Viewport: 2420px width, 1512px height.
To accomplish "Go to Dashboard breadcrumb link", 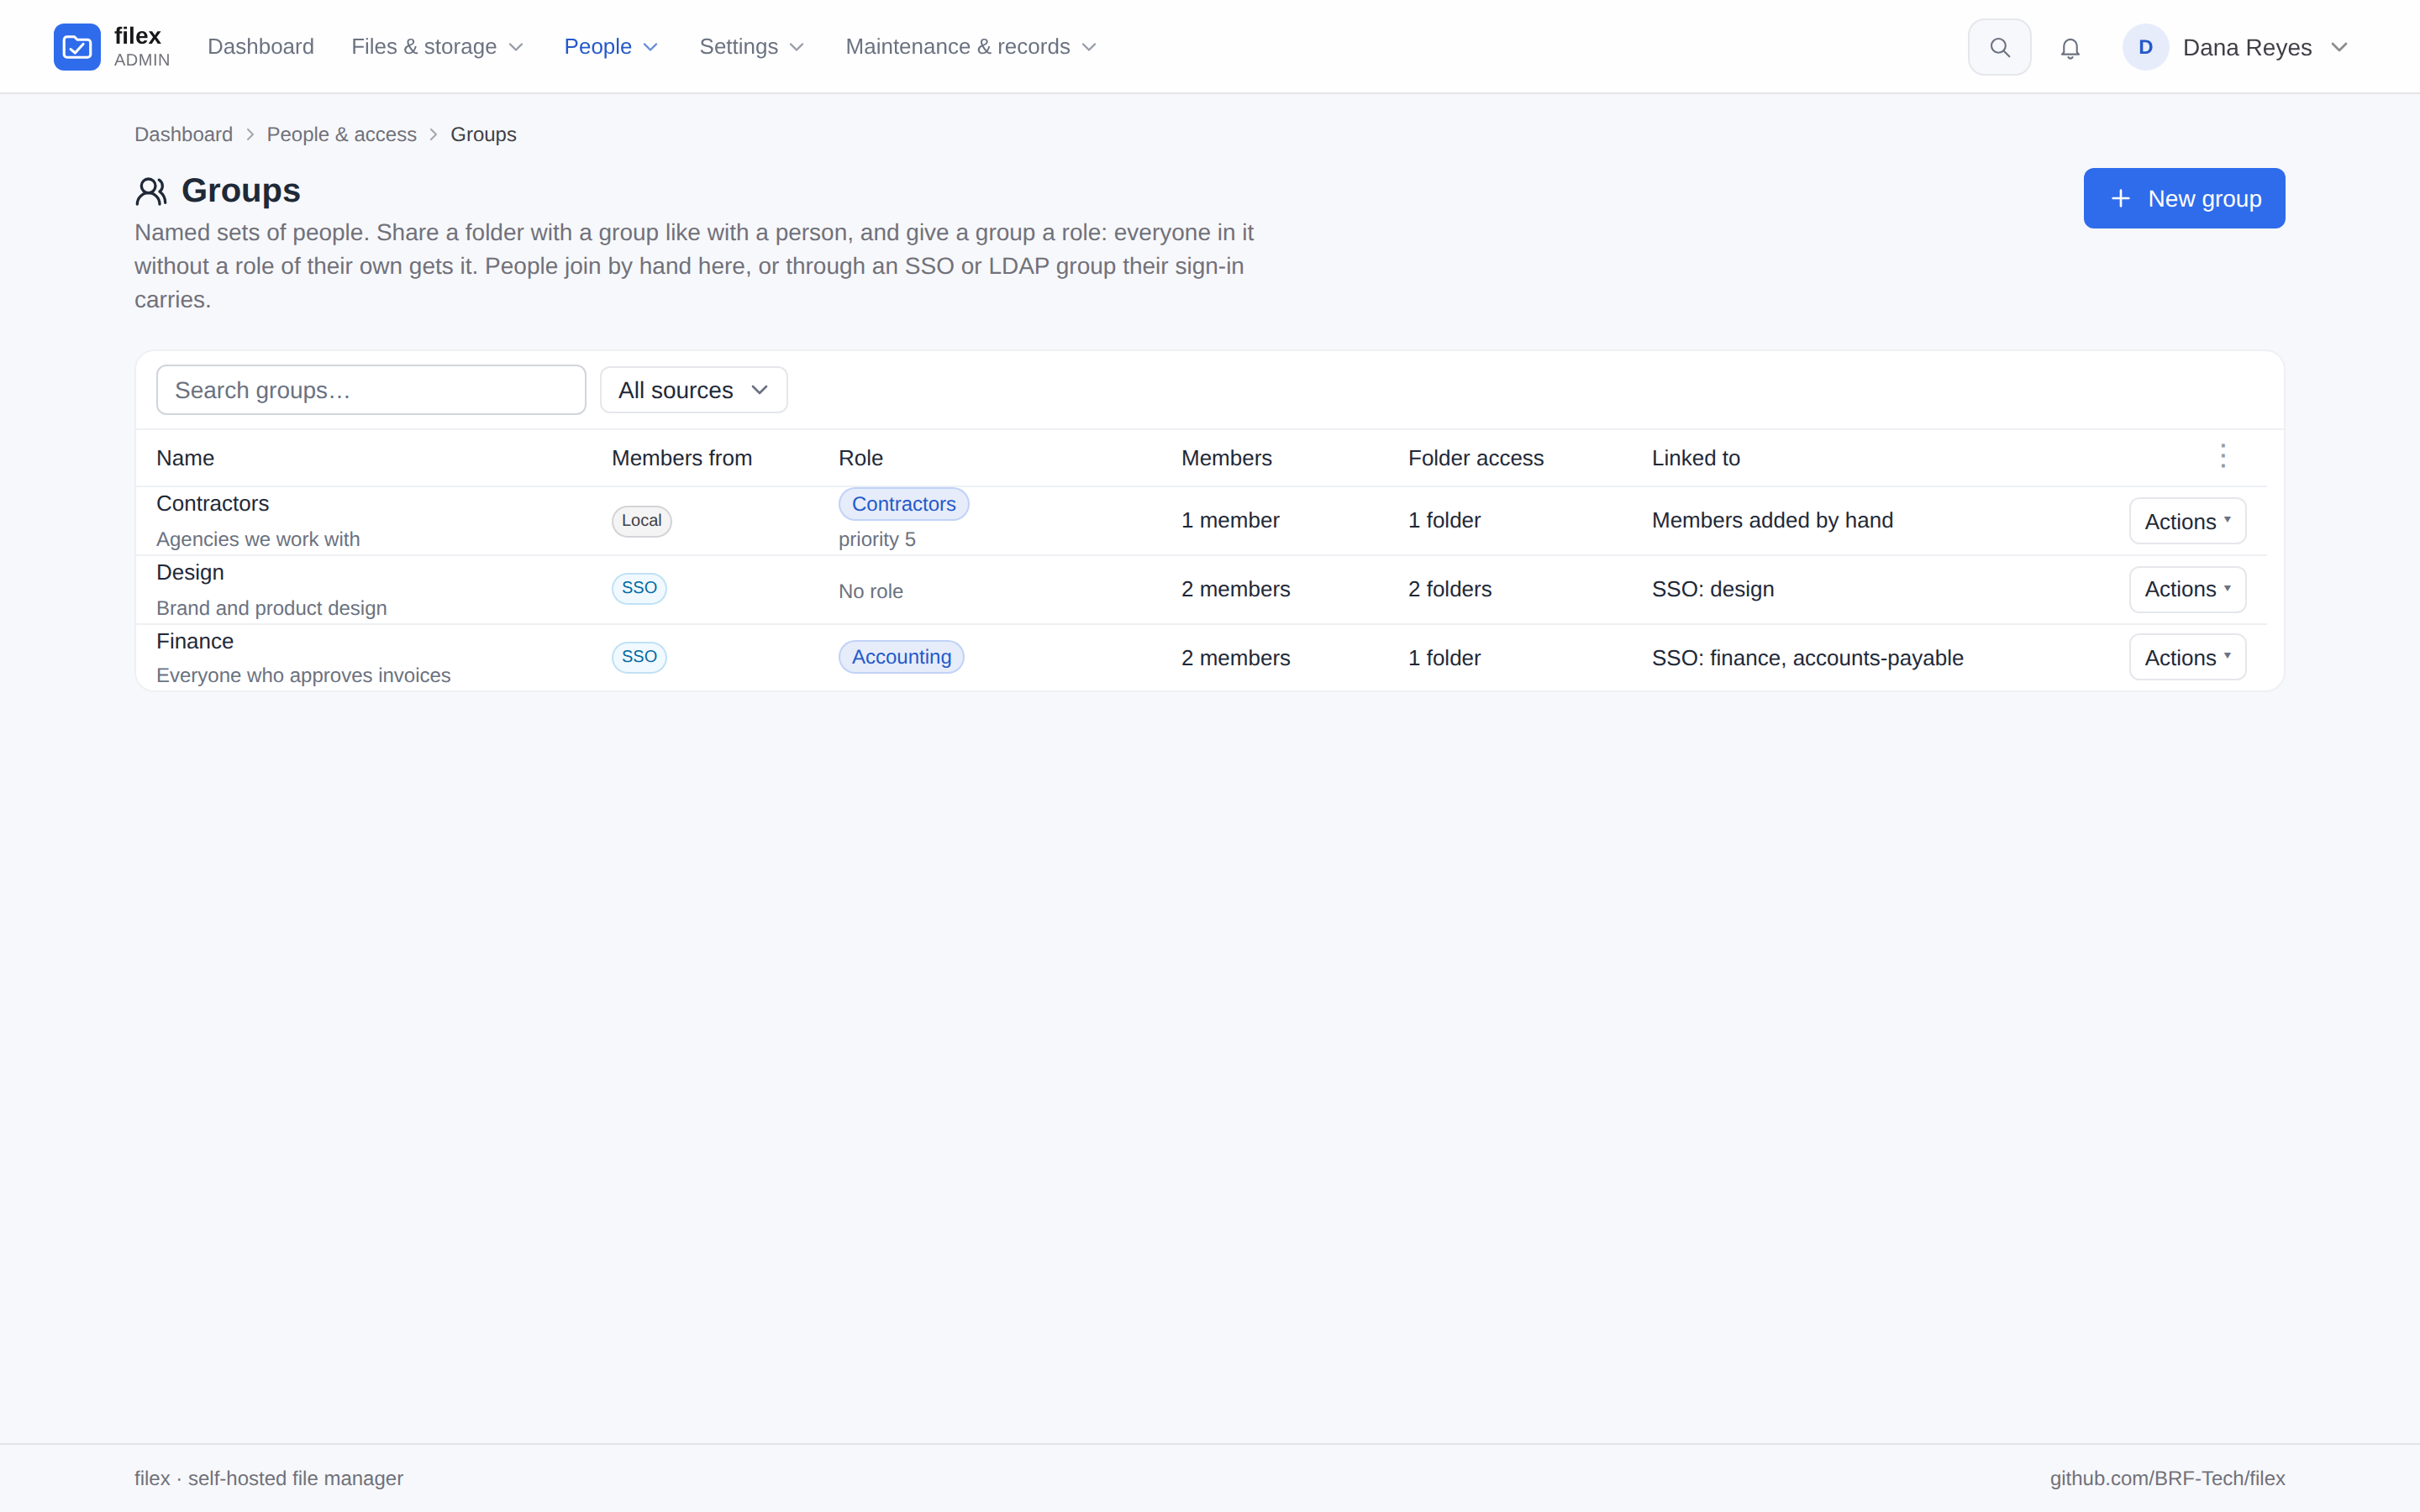I will click(x=184, y=134).
